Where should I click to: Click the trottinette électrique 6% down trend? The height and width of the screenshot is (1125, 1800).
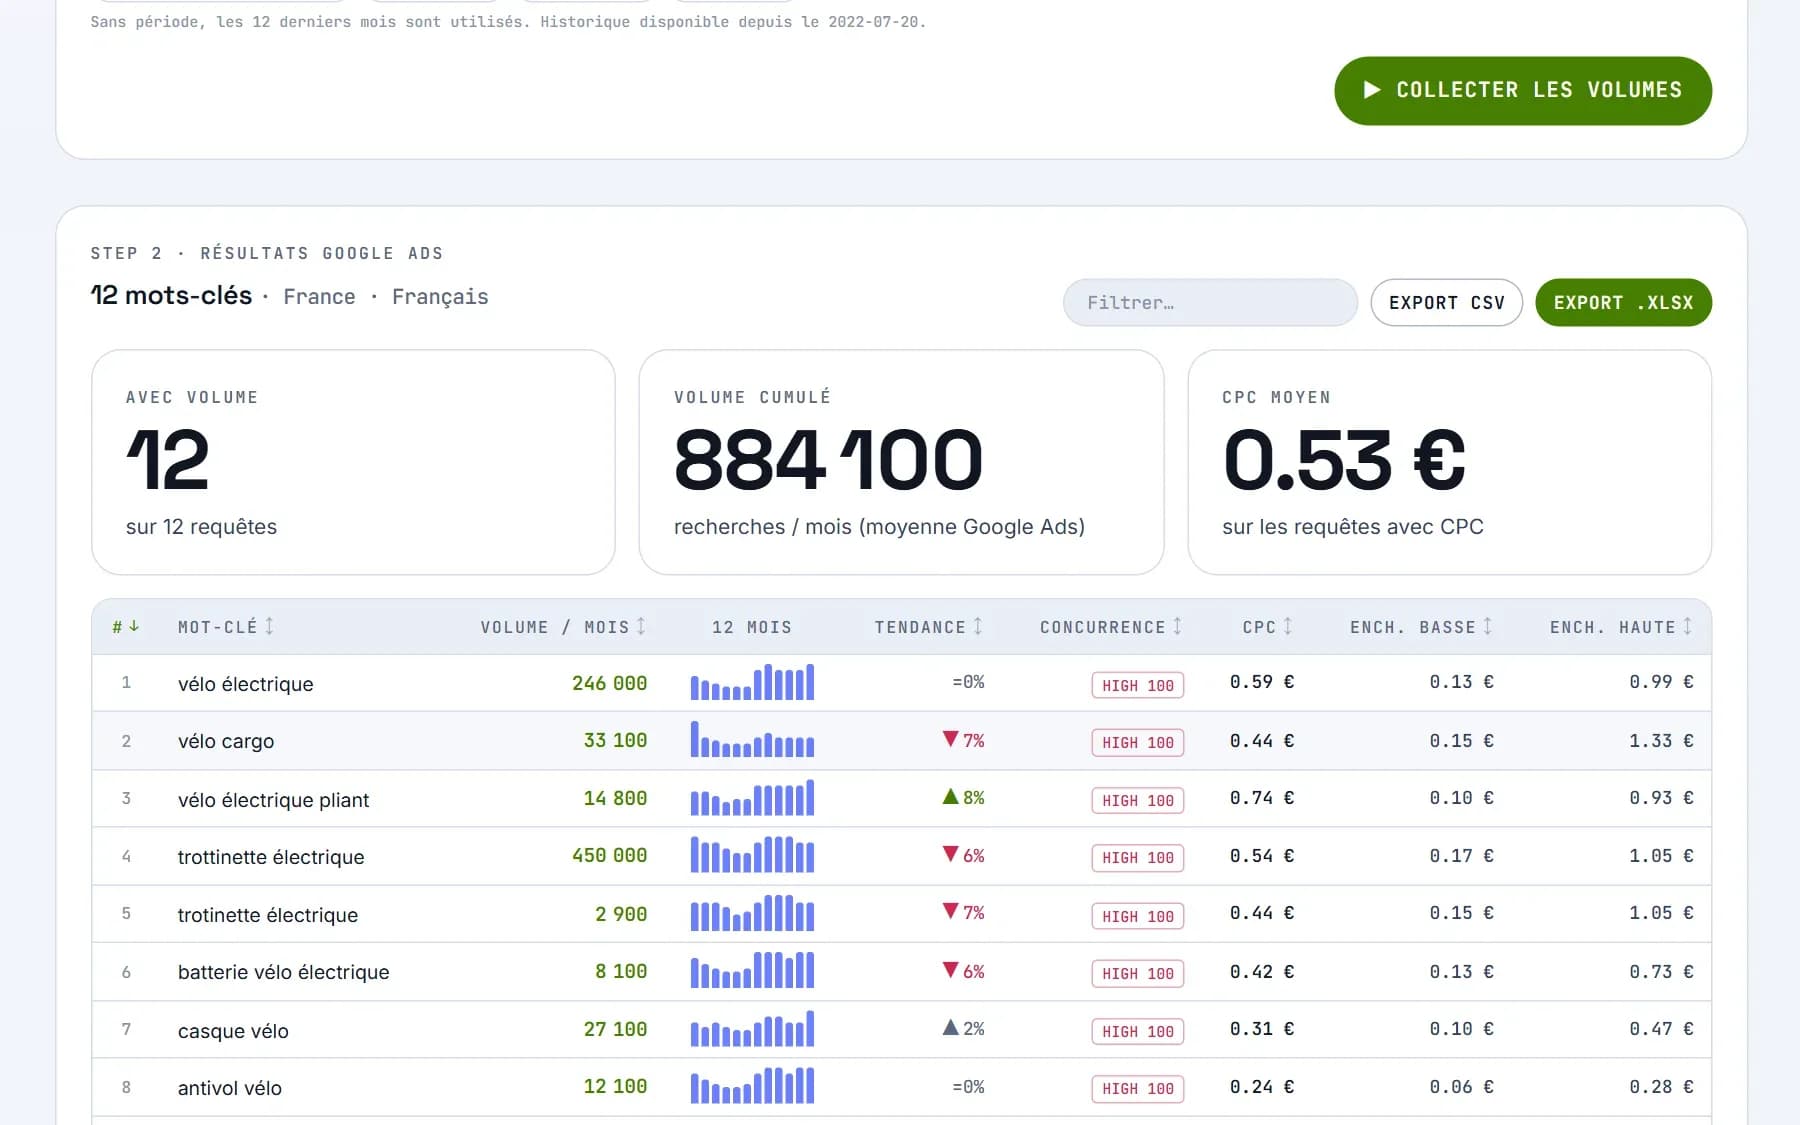[x=964, y=855]
